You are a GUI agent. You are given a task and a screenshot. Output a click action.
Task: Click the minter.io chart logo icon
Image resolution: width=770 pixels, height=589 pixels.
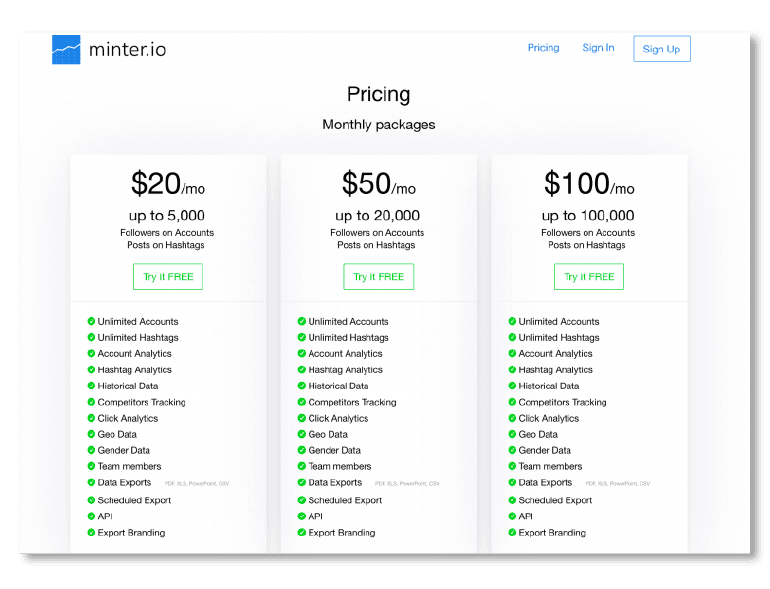point(66,49)
